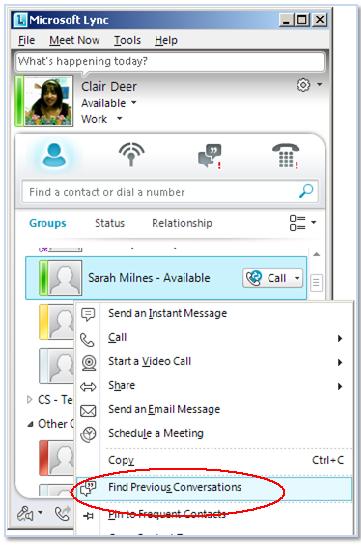This screenshot has height=547, width=361.
Task: Open the Activity Feeds icon
Action: 131,154
